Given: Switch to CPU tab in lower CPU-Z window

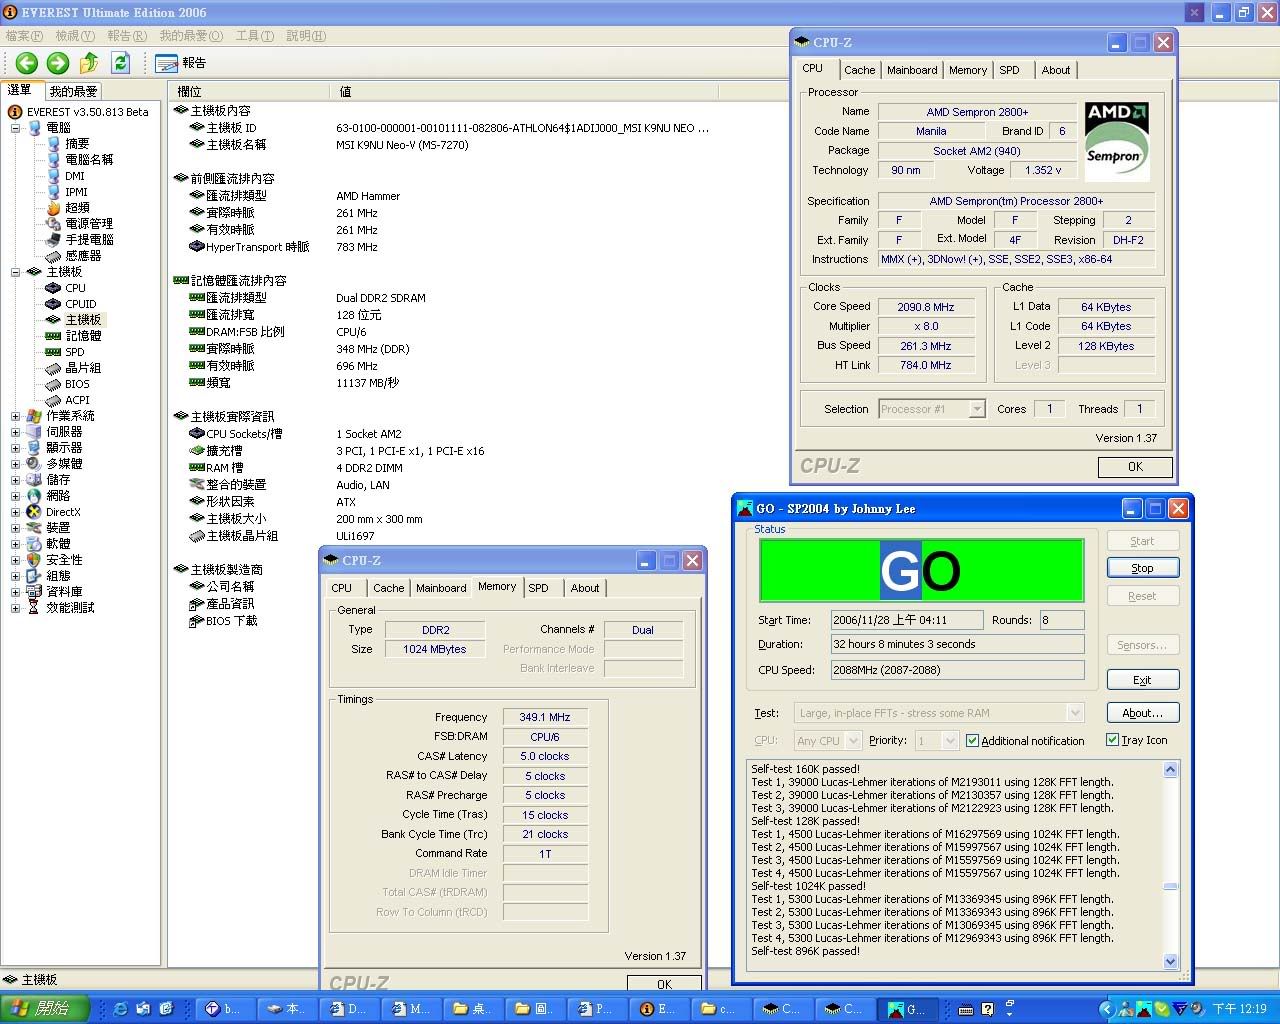Looking at the screenshot, I should pyautogui.click(x=341, y=588).
